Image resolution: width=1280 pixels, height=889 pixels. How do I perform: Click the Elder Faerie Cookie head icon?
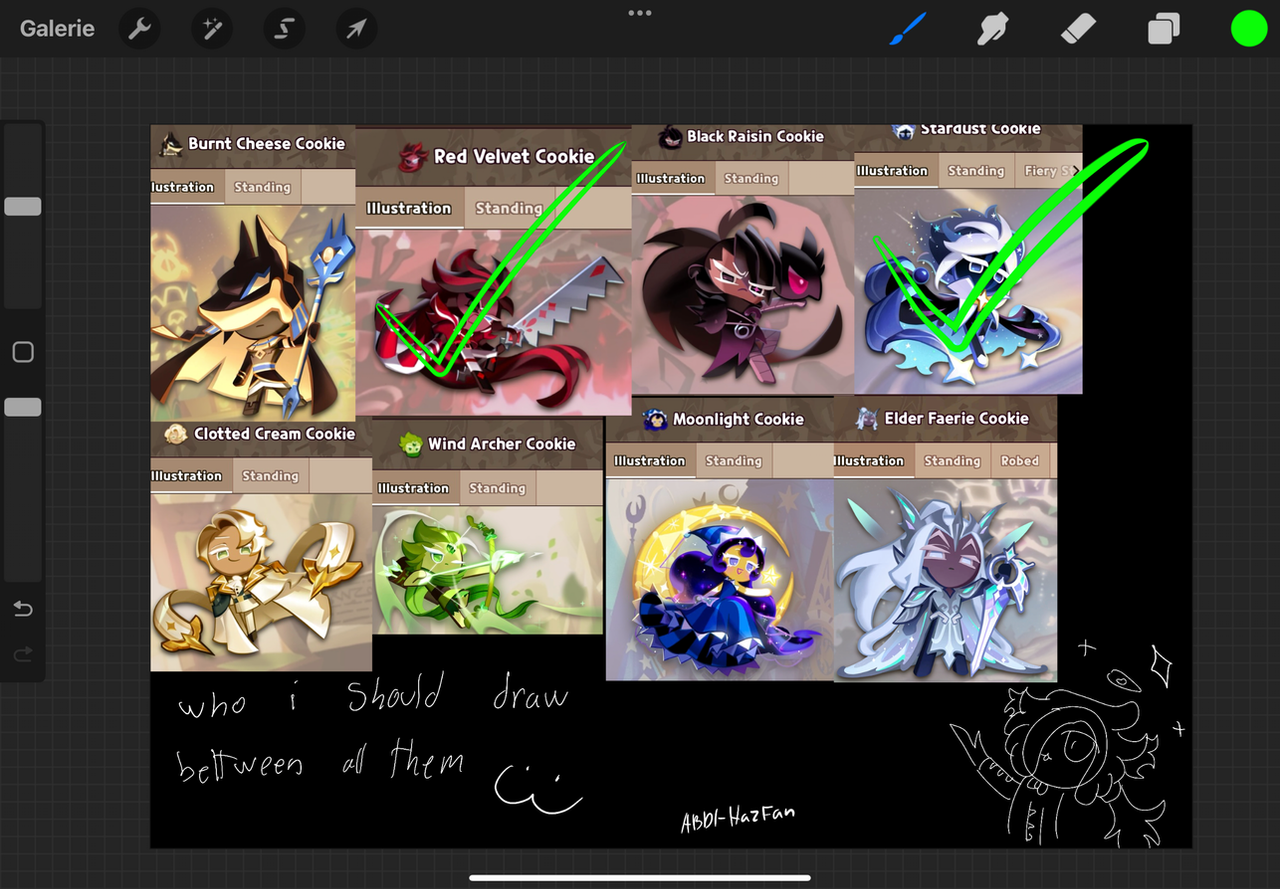click(x=867, y=419)
